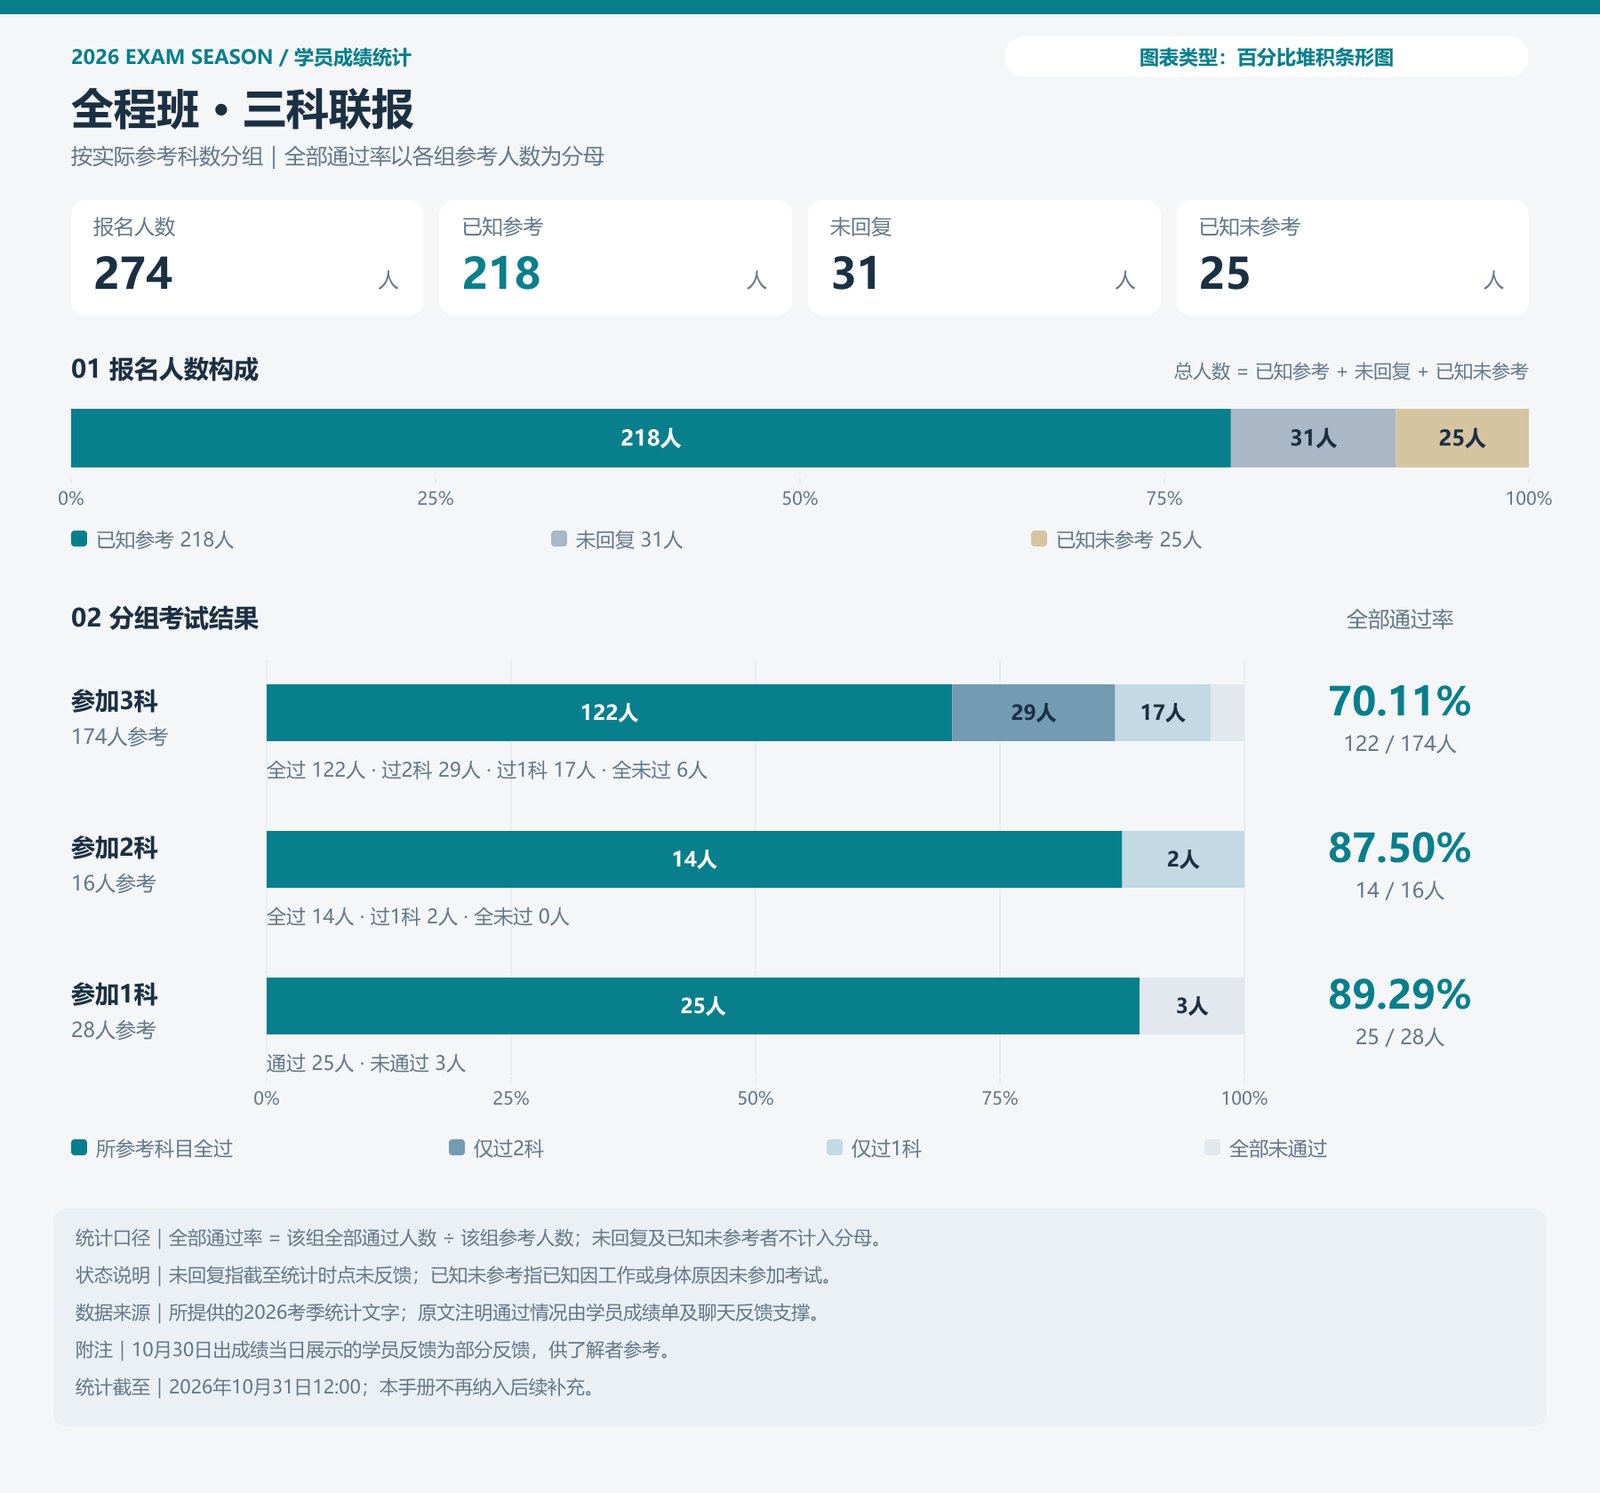1600x1493 pixels.
Task: Click the 统计截至 2026年10月31日12:00 note
Action: pos(337,1387)
